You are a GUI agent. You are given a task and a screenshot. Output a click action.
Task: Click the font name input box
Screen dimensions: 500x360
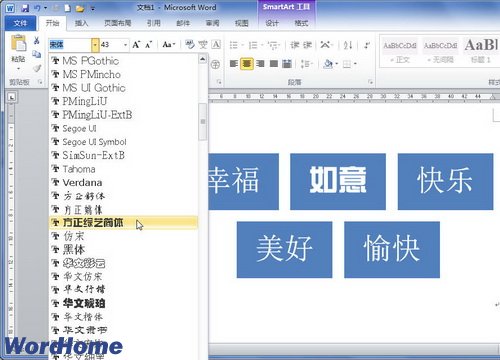click(70, 45)
